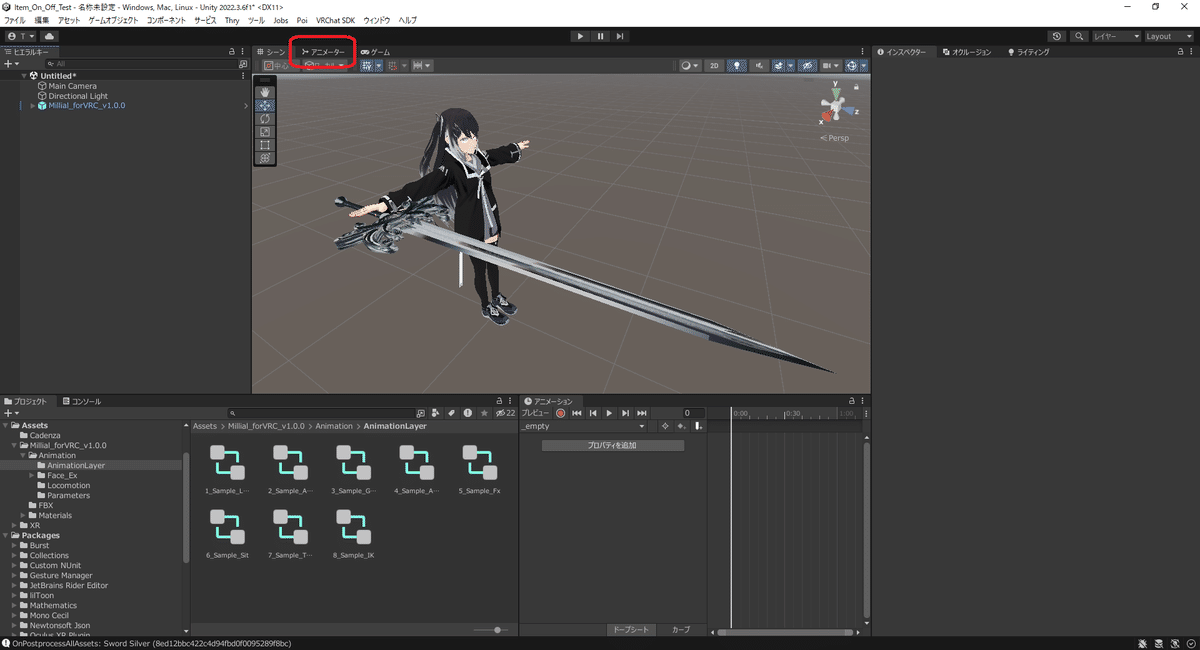Toggle hidden objects scene visibility icon
This screenshot has height=650, width=1200.
tap(806, 66)
